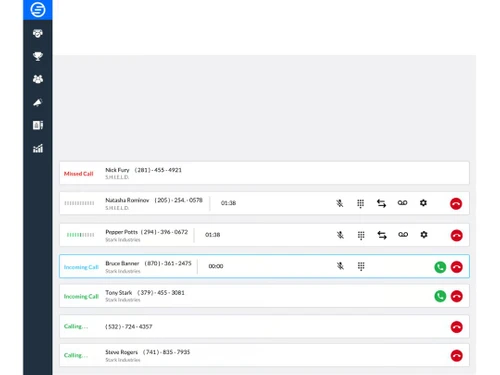
Task: Click Natasha Rominov contact name
Action: coord(127,200)
